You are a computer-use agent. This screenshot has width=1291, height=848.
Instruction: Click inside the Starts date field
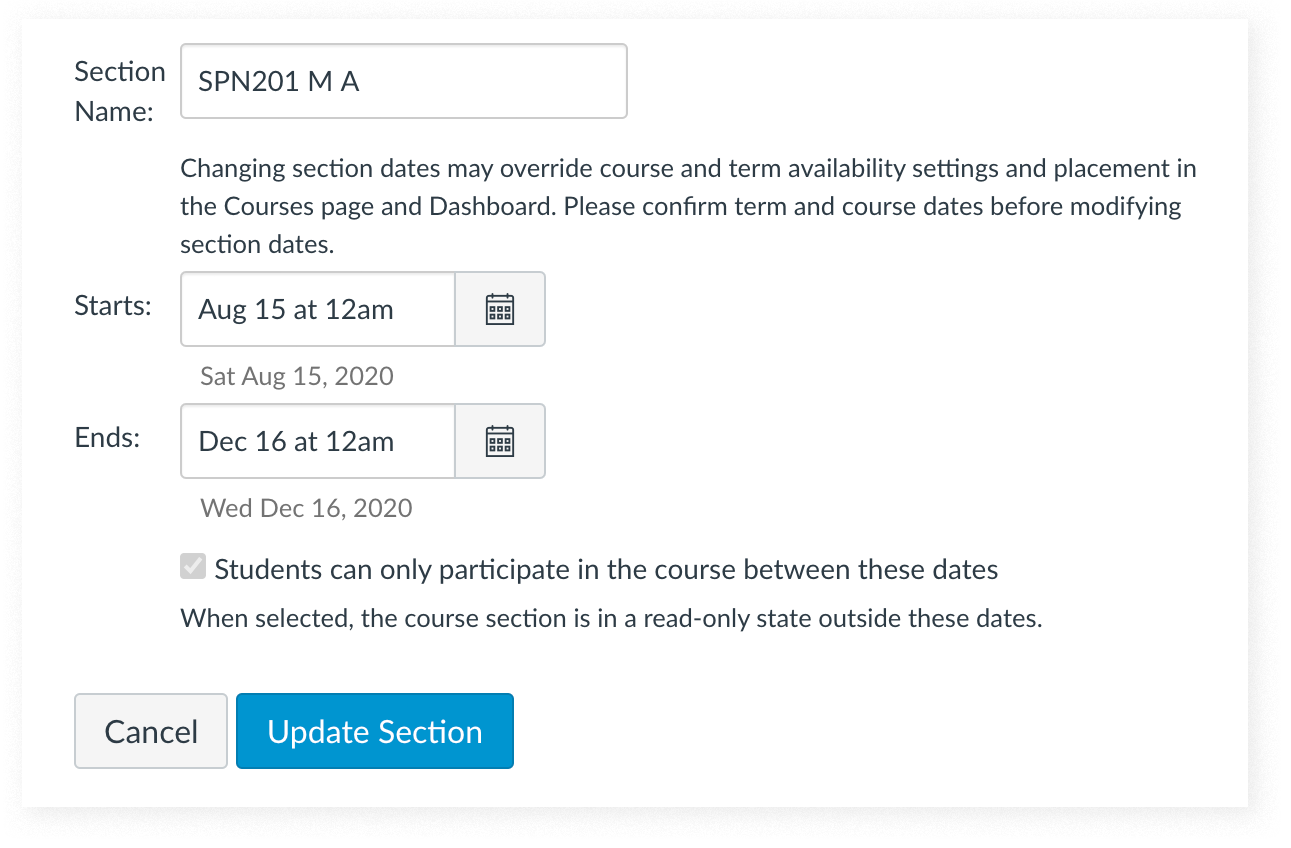tap(317, 309)
